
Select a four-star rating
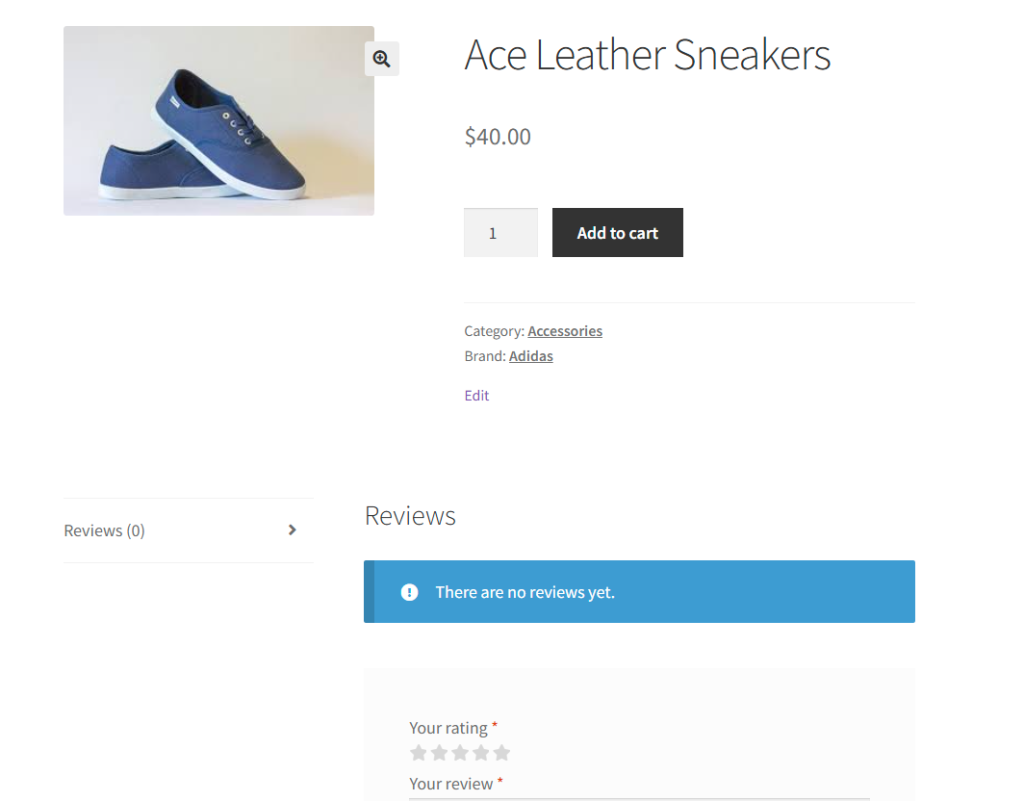click(481, 753)
